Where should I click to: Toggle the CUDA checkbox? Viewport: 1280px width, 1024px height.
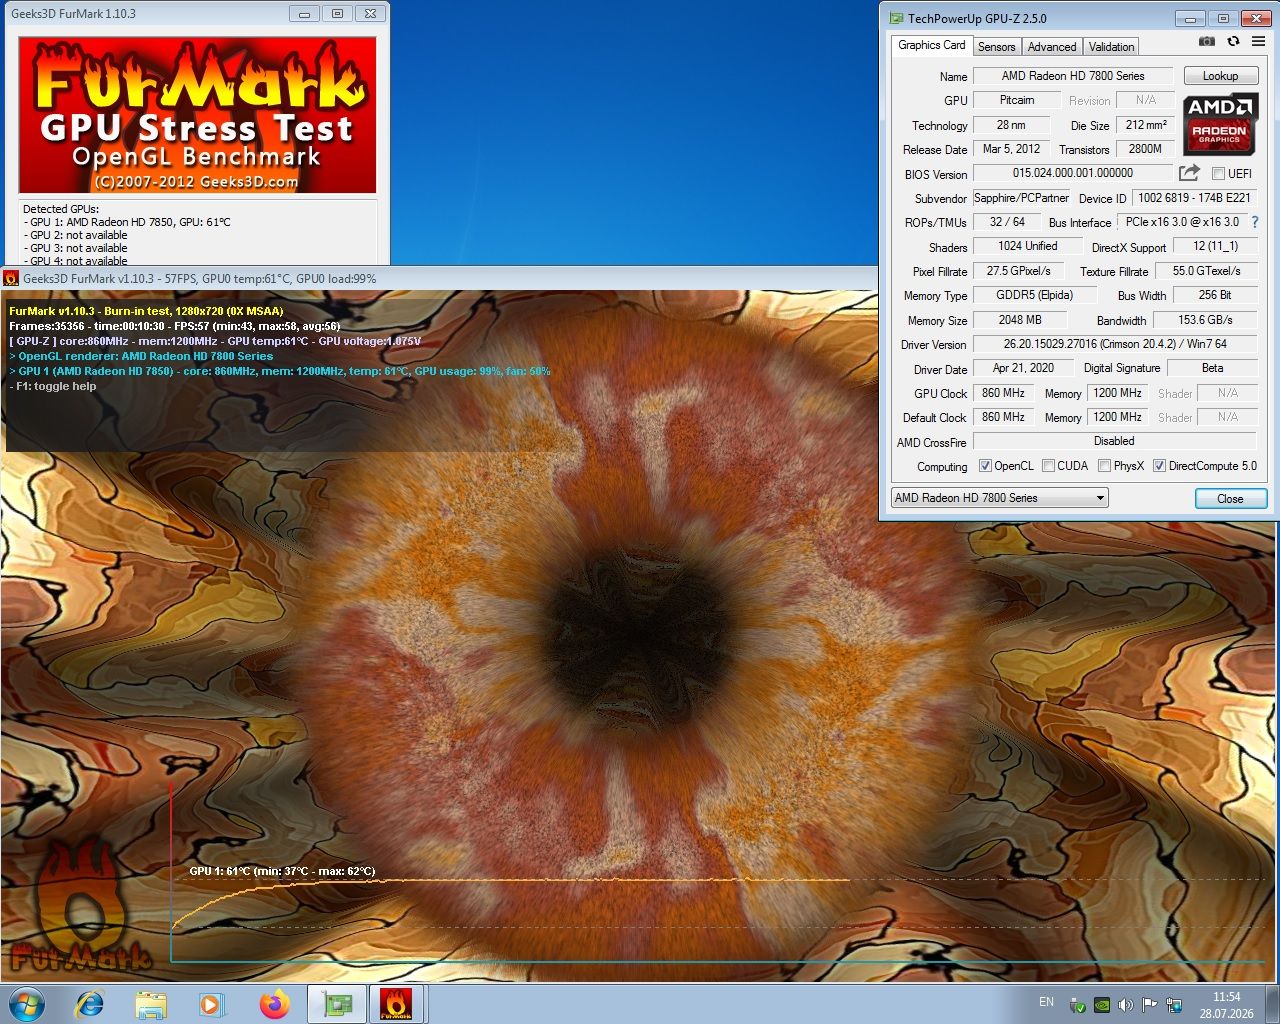(1048, 466)
